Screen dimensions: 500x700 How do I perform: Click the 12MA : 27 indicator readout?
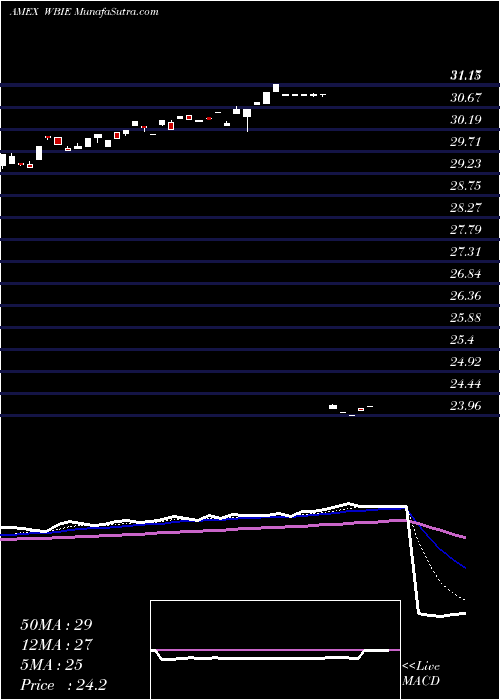(x=56, y=645)
